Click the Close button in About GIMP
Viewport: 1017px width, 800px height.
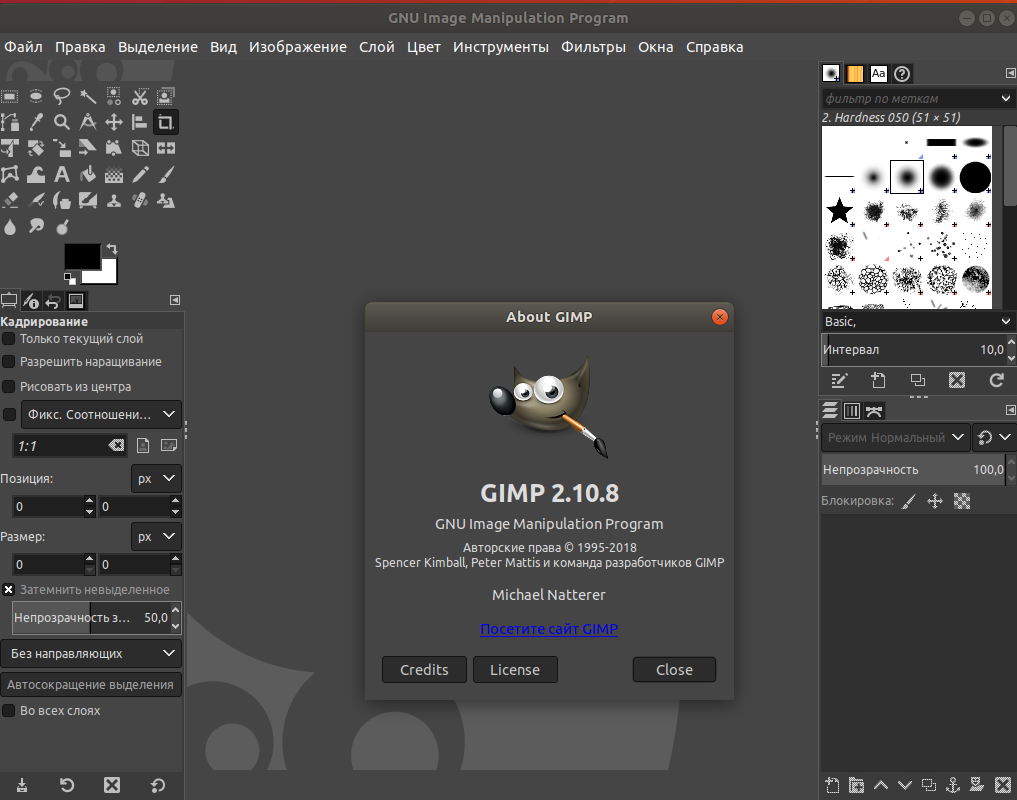(675, 670)
